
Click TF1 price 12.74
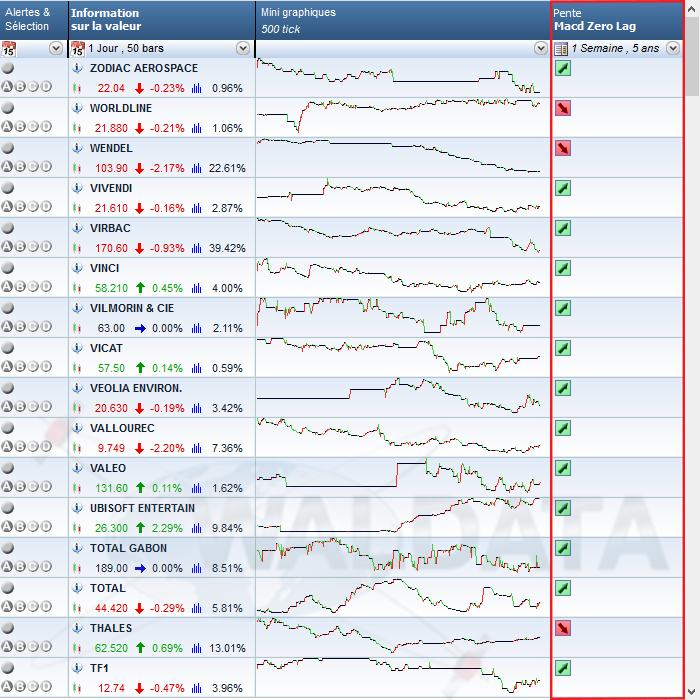pos(111,688)
